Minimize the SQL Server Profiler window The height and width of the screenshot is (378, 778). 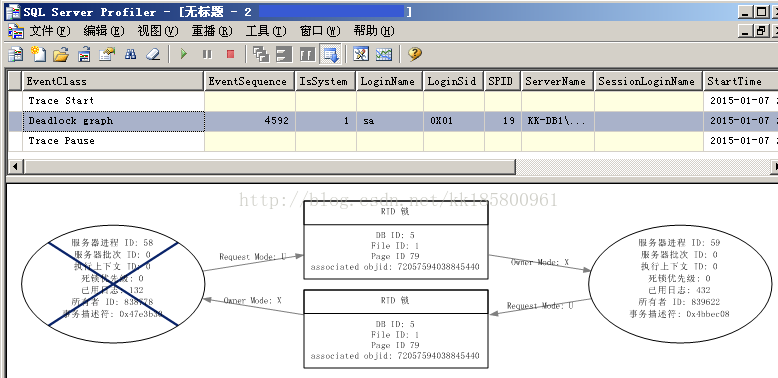click(x=744, y=11)
